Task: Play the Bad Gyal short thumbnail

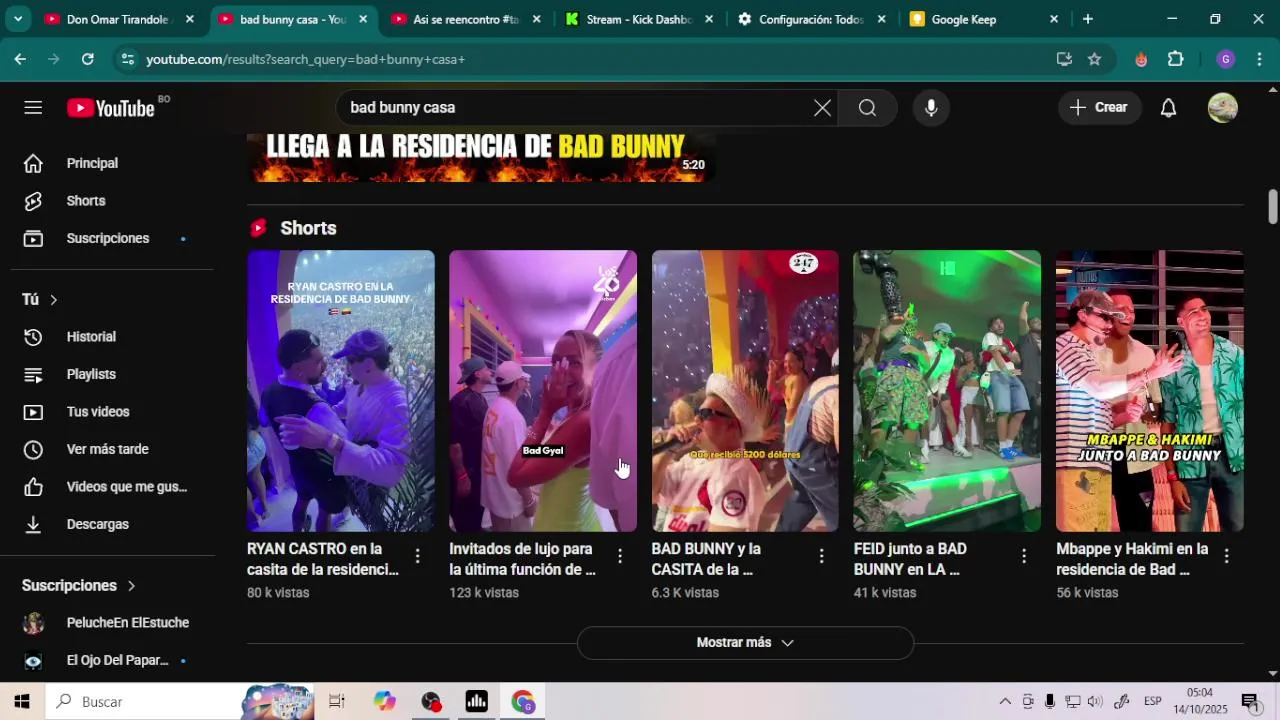Action: 543,391
